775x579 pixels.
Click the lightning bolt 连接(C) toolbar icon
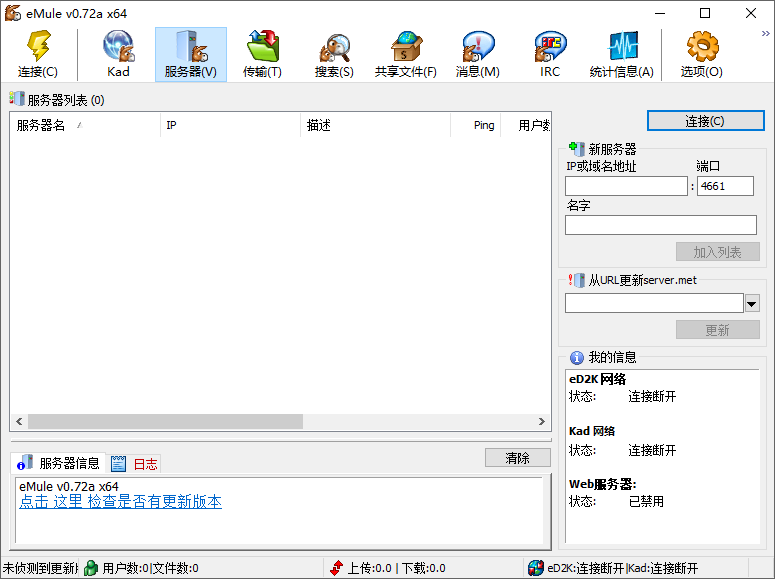38,54
